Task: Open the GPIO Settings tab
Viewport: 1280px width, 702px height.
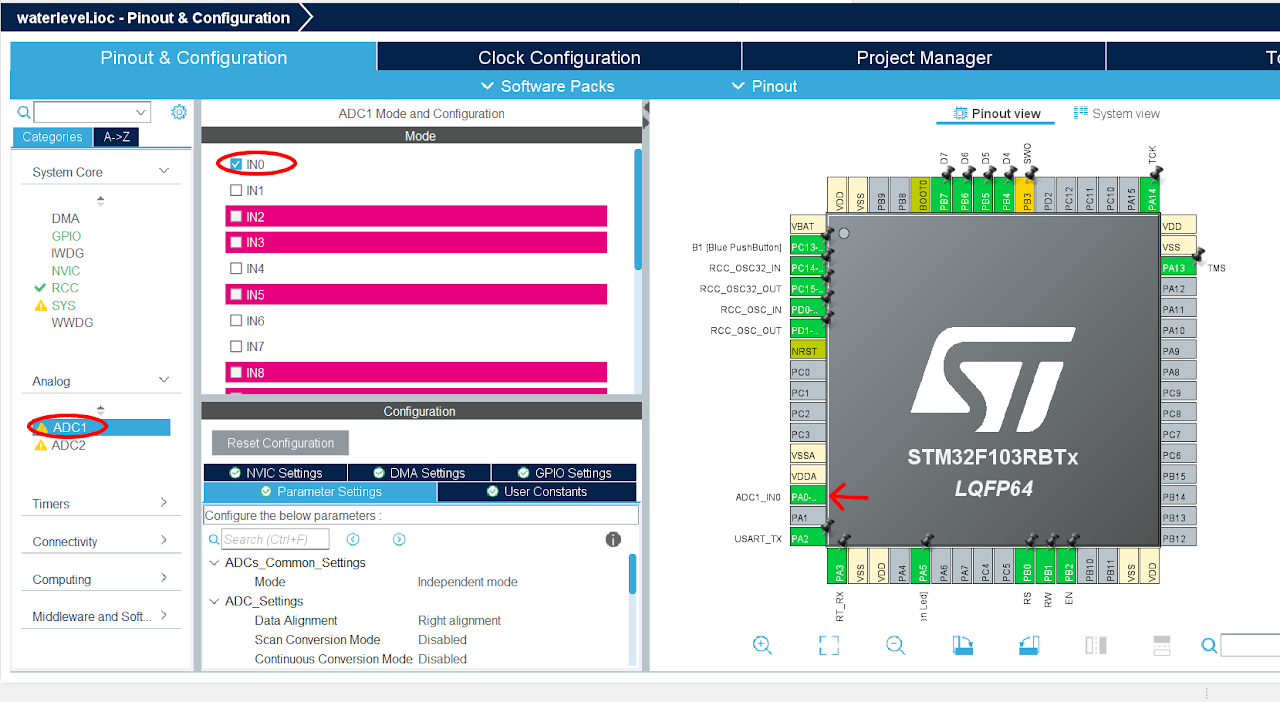Action: 564,473
